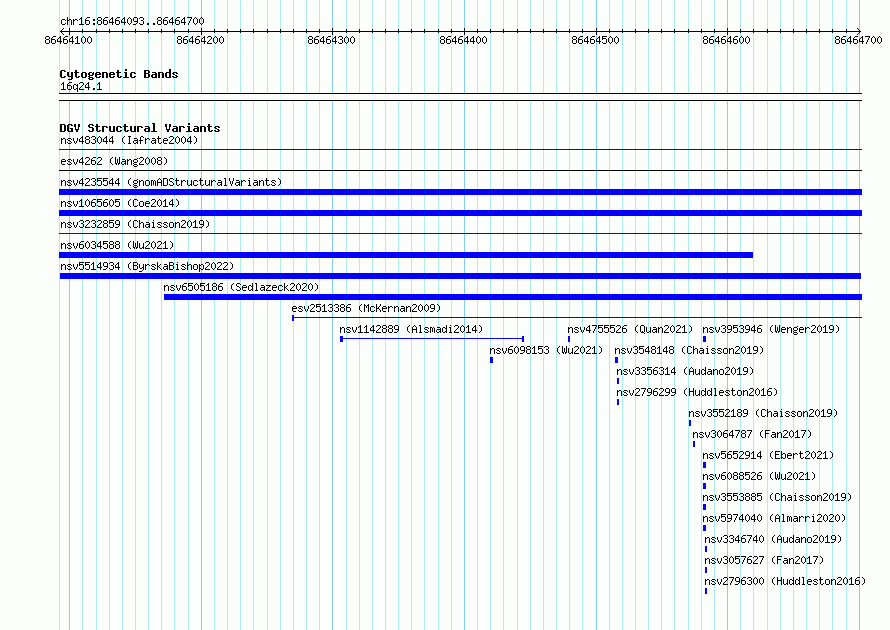Viewport: 890px width, 630px height.
Task: Click nsv3346740 (Audano2019) variant label
Action: click(773, 539)
